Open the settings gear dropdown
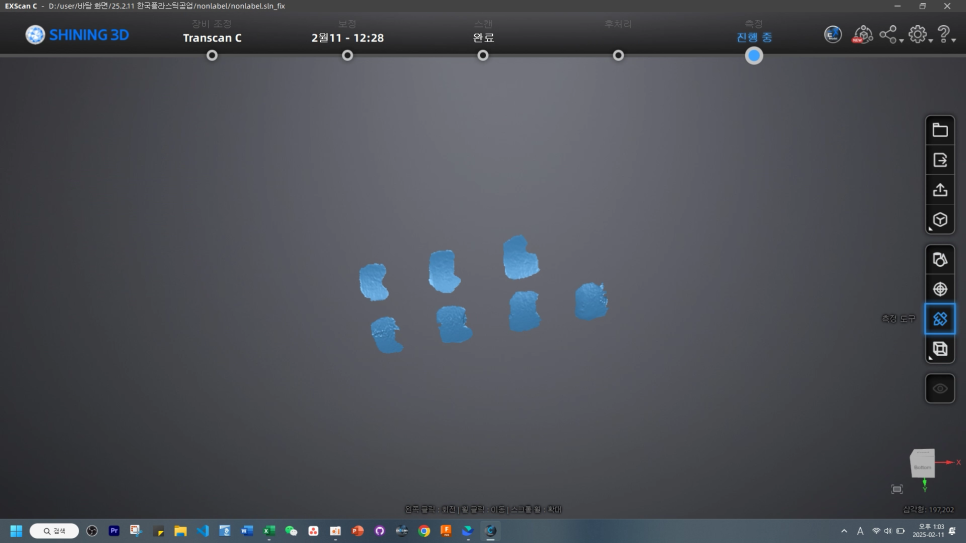Image resolution: width=966 pixels, height=543 pixels. click(920, 35)
